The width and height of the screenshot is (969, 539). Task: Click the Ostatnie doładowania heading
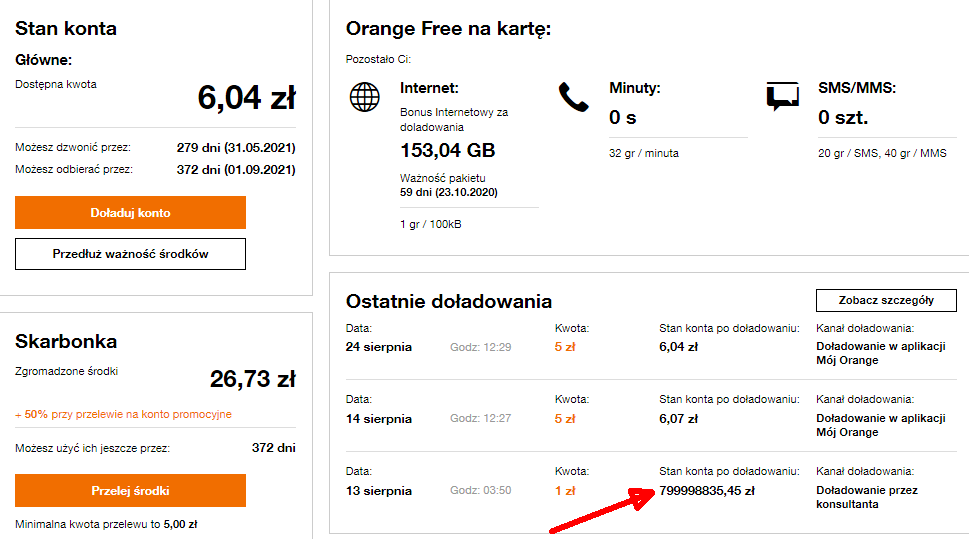click(449, 301)
